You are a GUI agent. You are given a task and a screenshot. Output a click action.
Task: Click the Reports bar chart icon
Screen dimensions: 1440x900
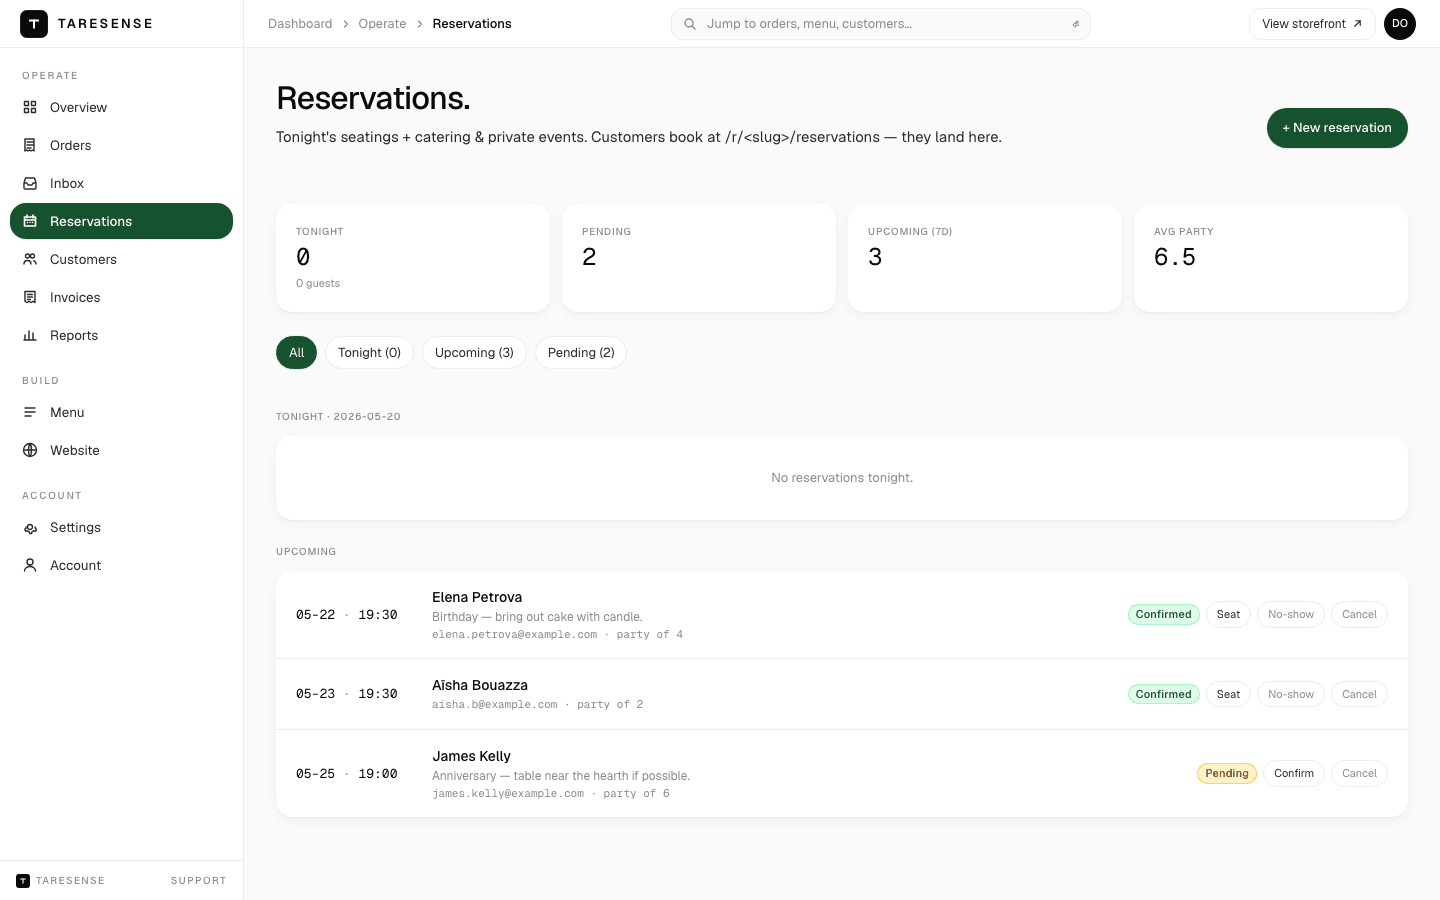point(30,335)
